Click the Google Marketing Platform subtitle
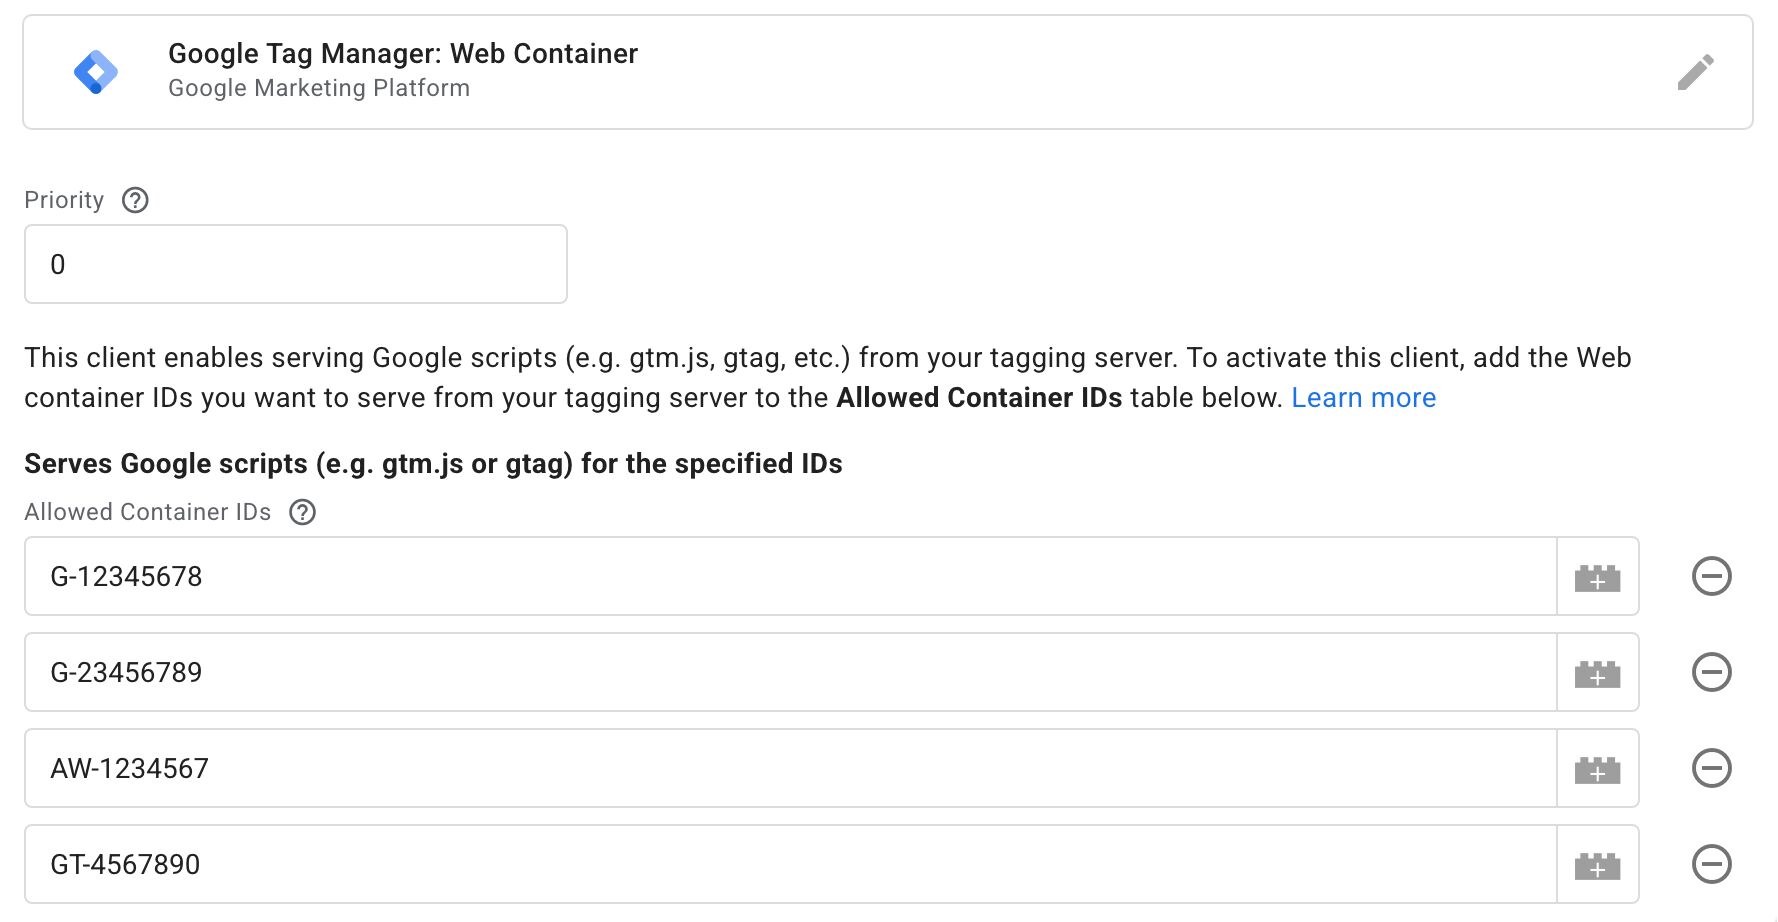 pyautogui.click(x=318, y=88)
